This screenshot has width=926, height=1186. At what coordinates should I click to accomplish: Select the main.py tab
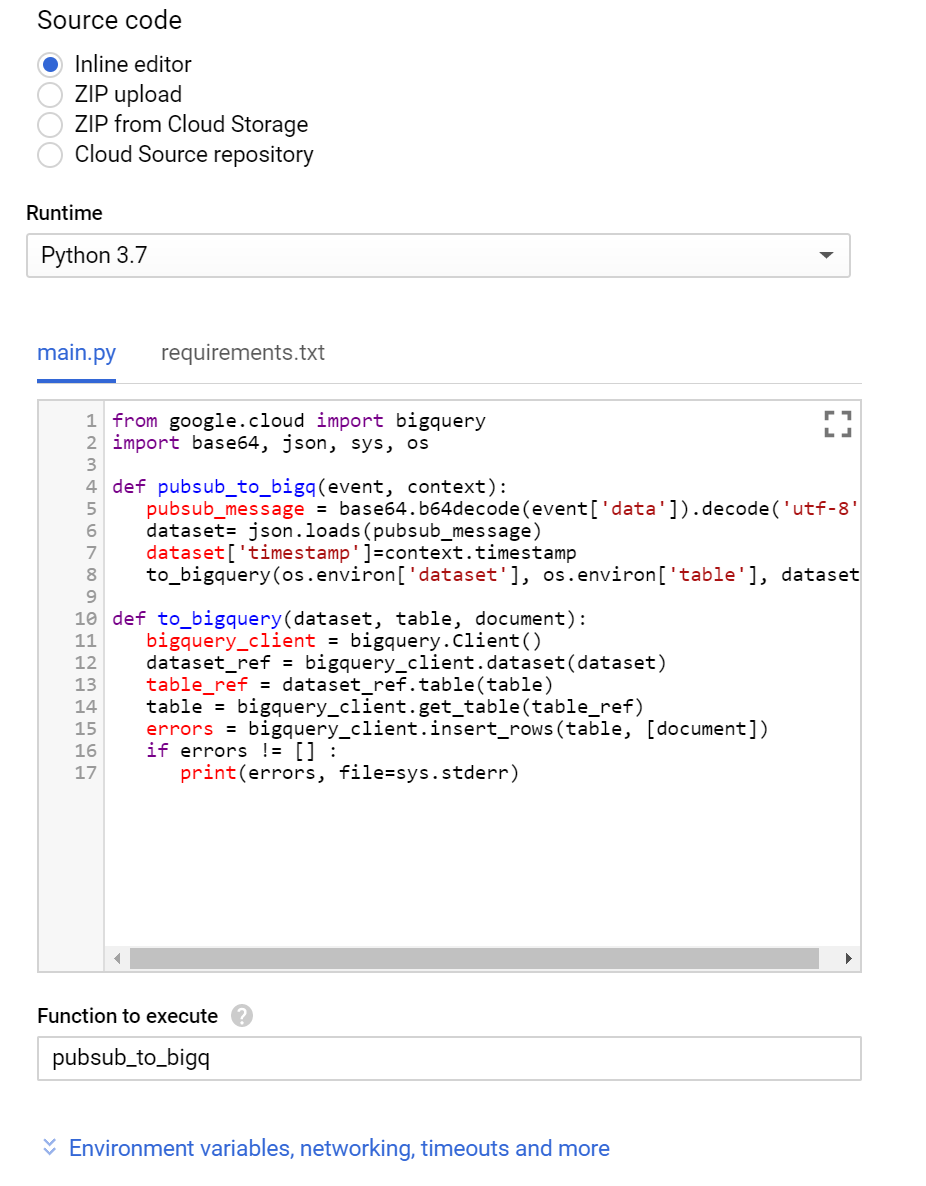tap(76, 352)
